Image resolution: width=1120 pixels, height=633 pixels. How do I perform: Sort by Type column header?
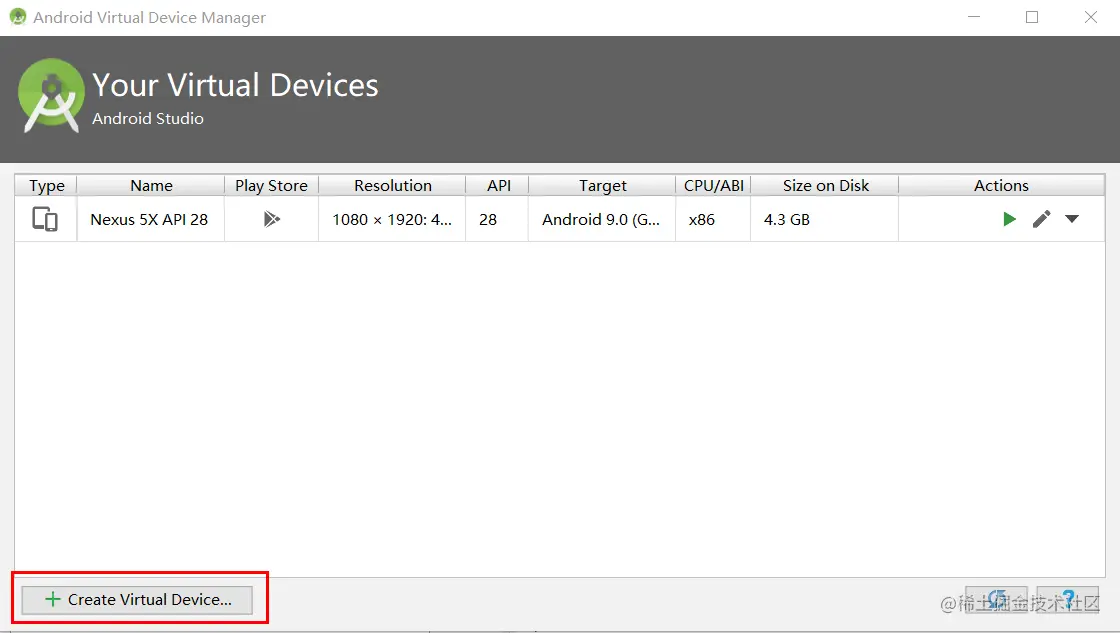coord(46,186)
